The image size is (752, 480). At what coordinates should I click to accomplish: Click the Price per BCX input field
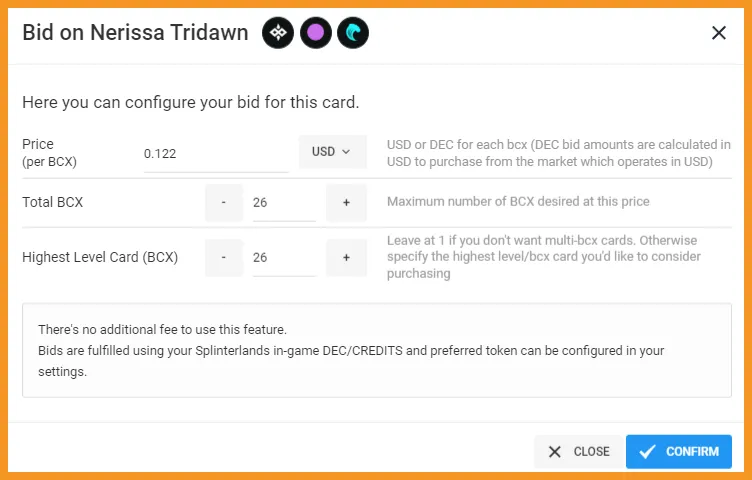(x=216, y=154)
